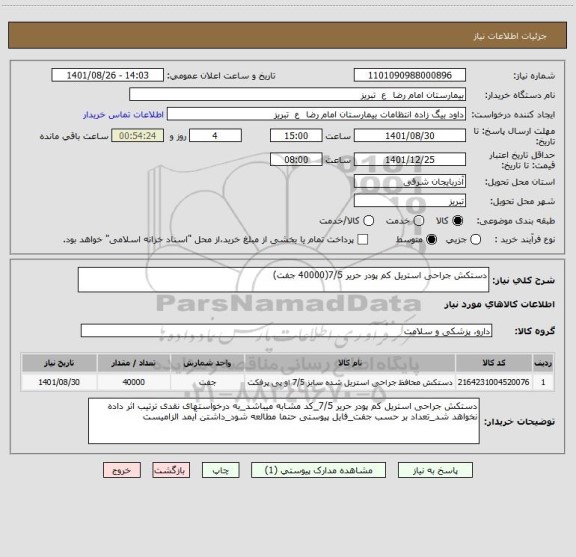The width and height of the screenshot is (576, 557).
Task: Click the product name cell for surgical gloves
Action: click(350, 382)
